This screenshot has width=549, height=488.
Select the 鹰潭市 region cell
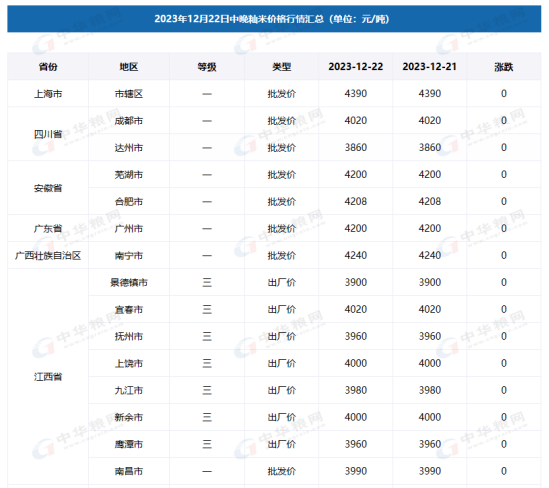coord(129,444)
